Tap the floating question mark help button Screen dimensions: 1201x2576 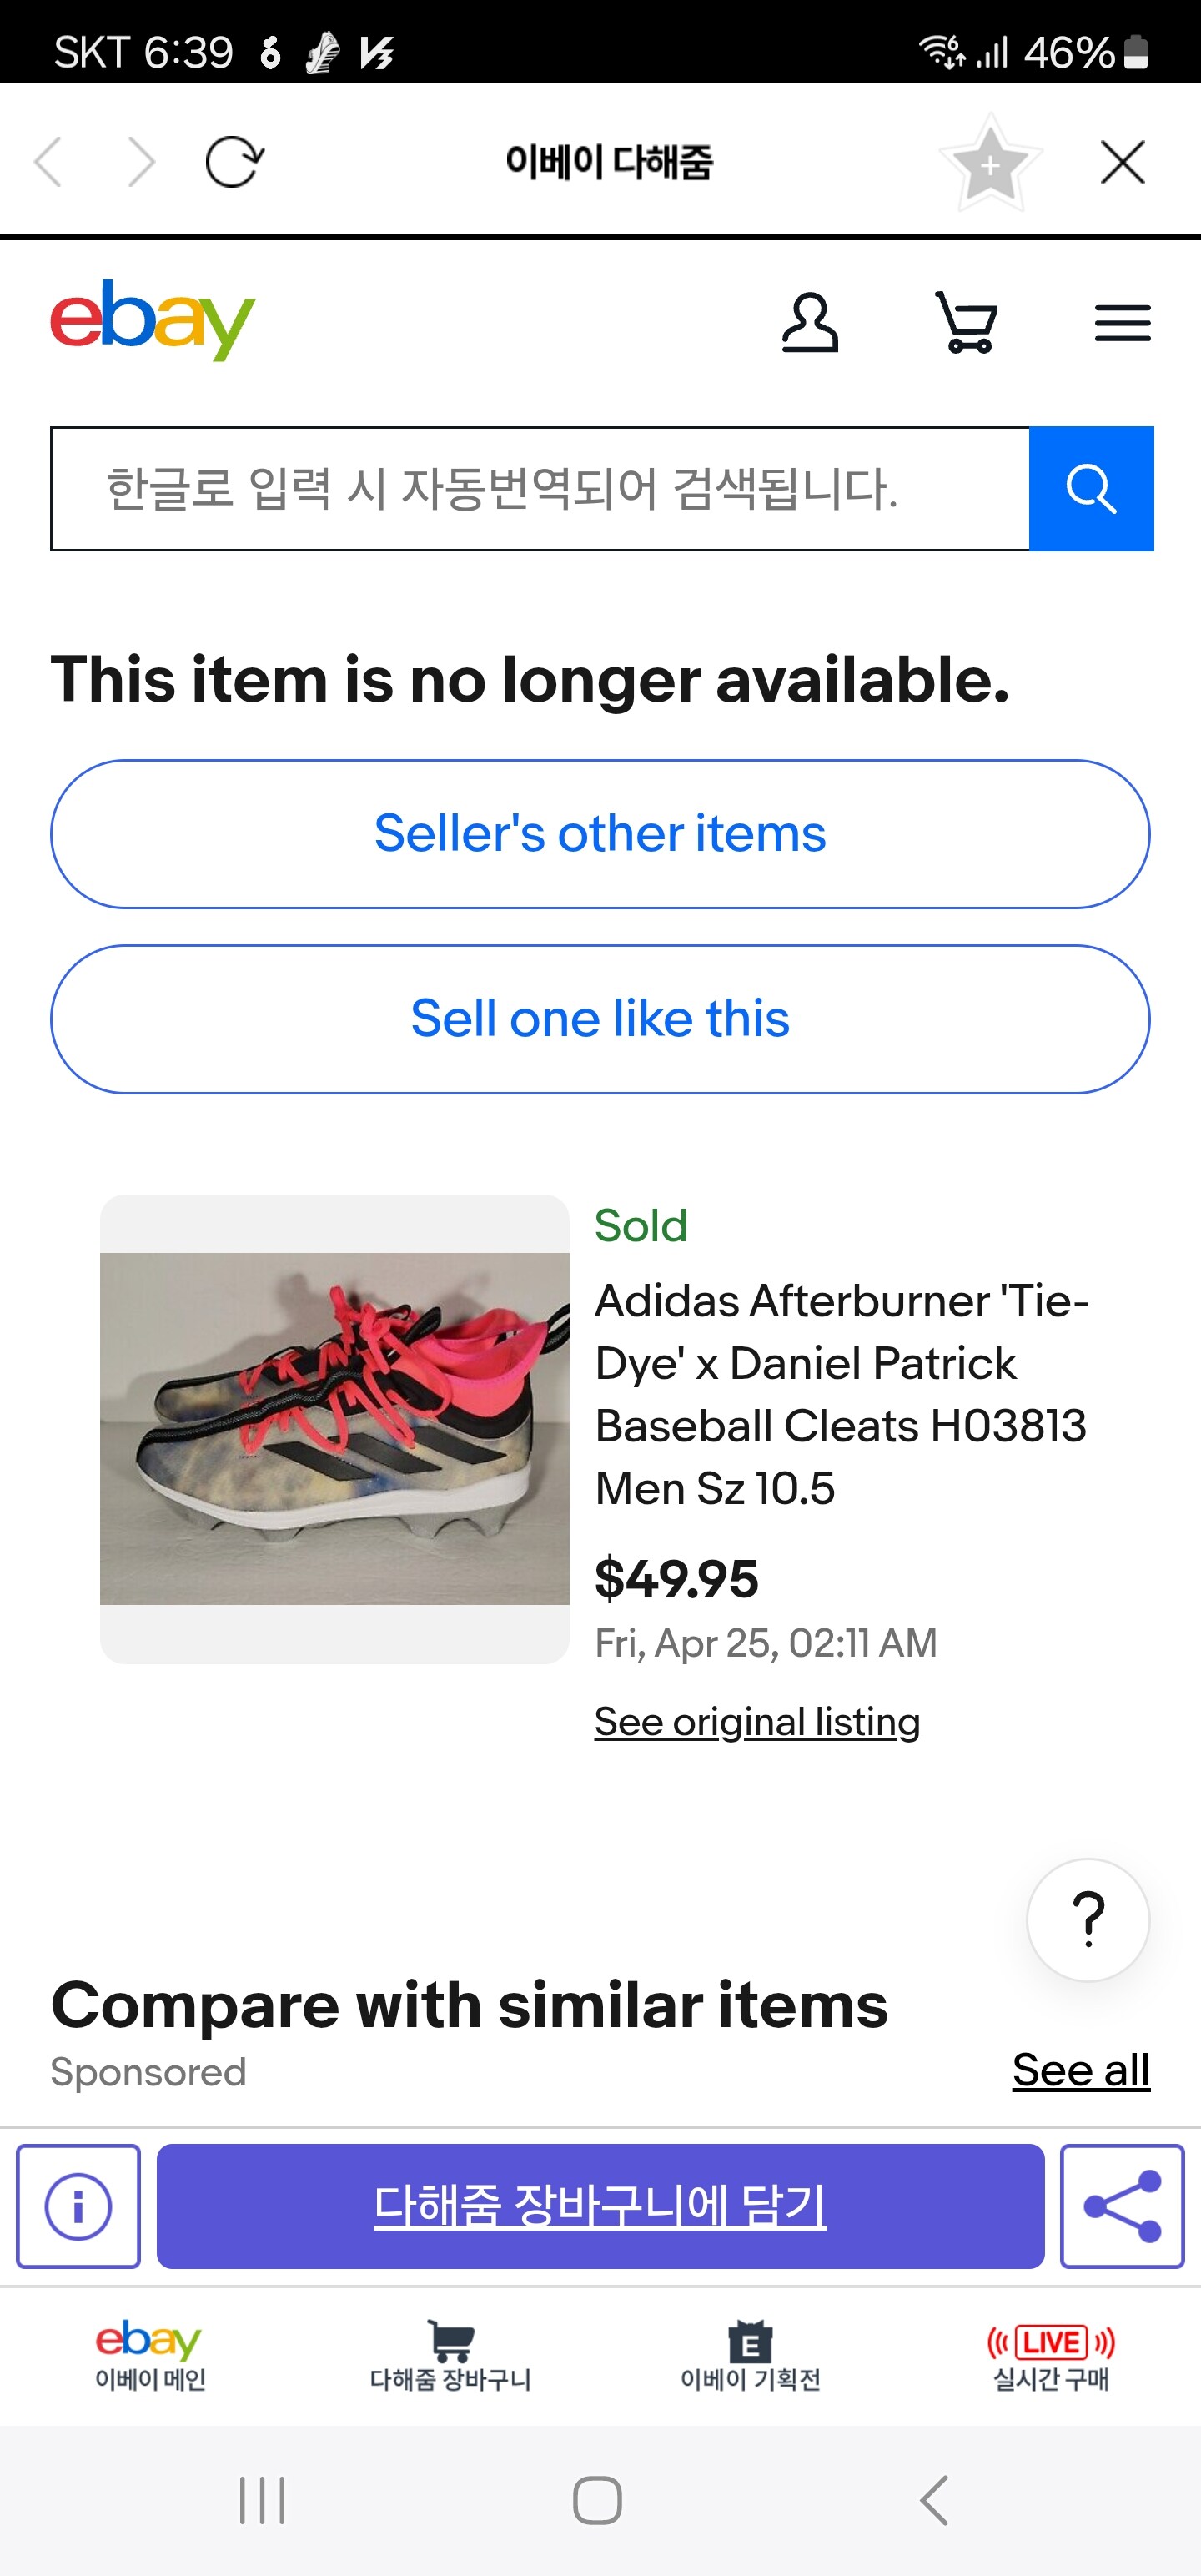pyautogui.click(x=1087, y=1919)
